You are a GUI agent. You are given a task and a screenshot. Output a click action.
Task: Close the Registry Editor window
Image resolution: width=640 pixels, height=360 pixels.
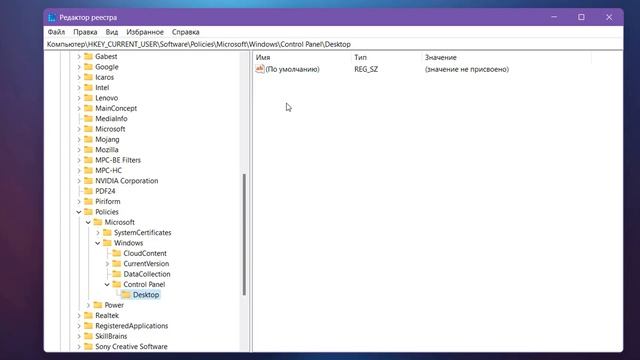(x=609, y=17)
